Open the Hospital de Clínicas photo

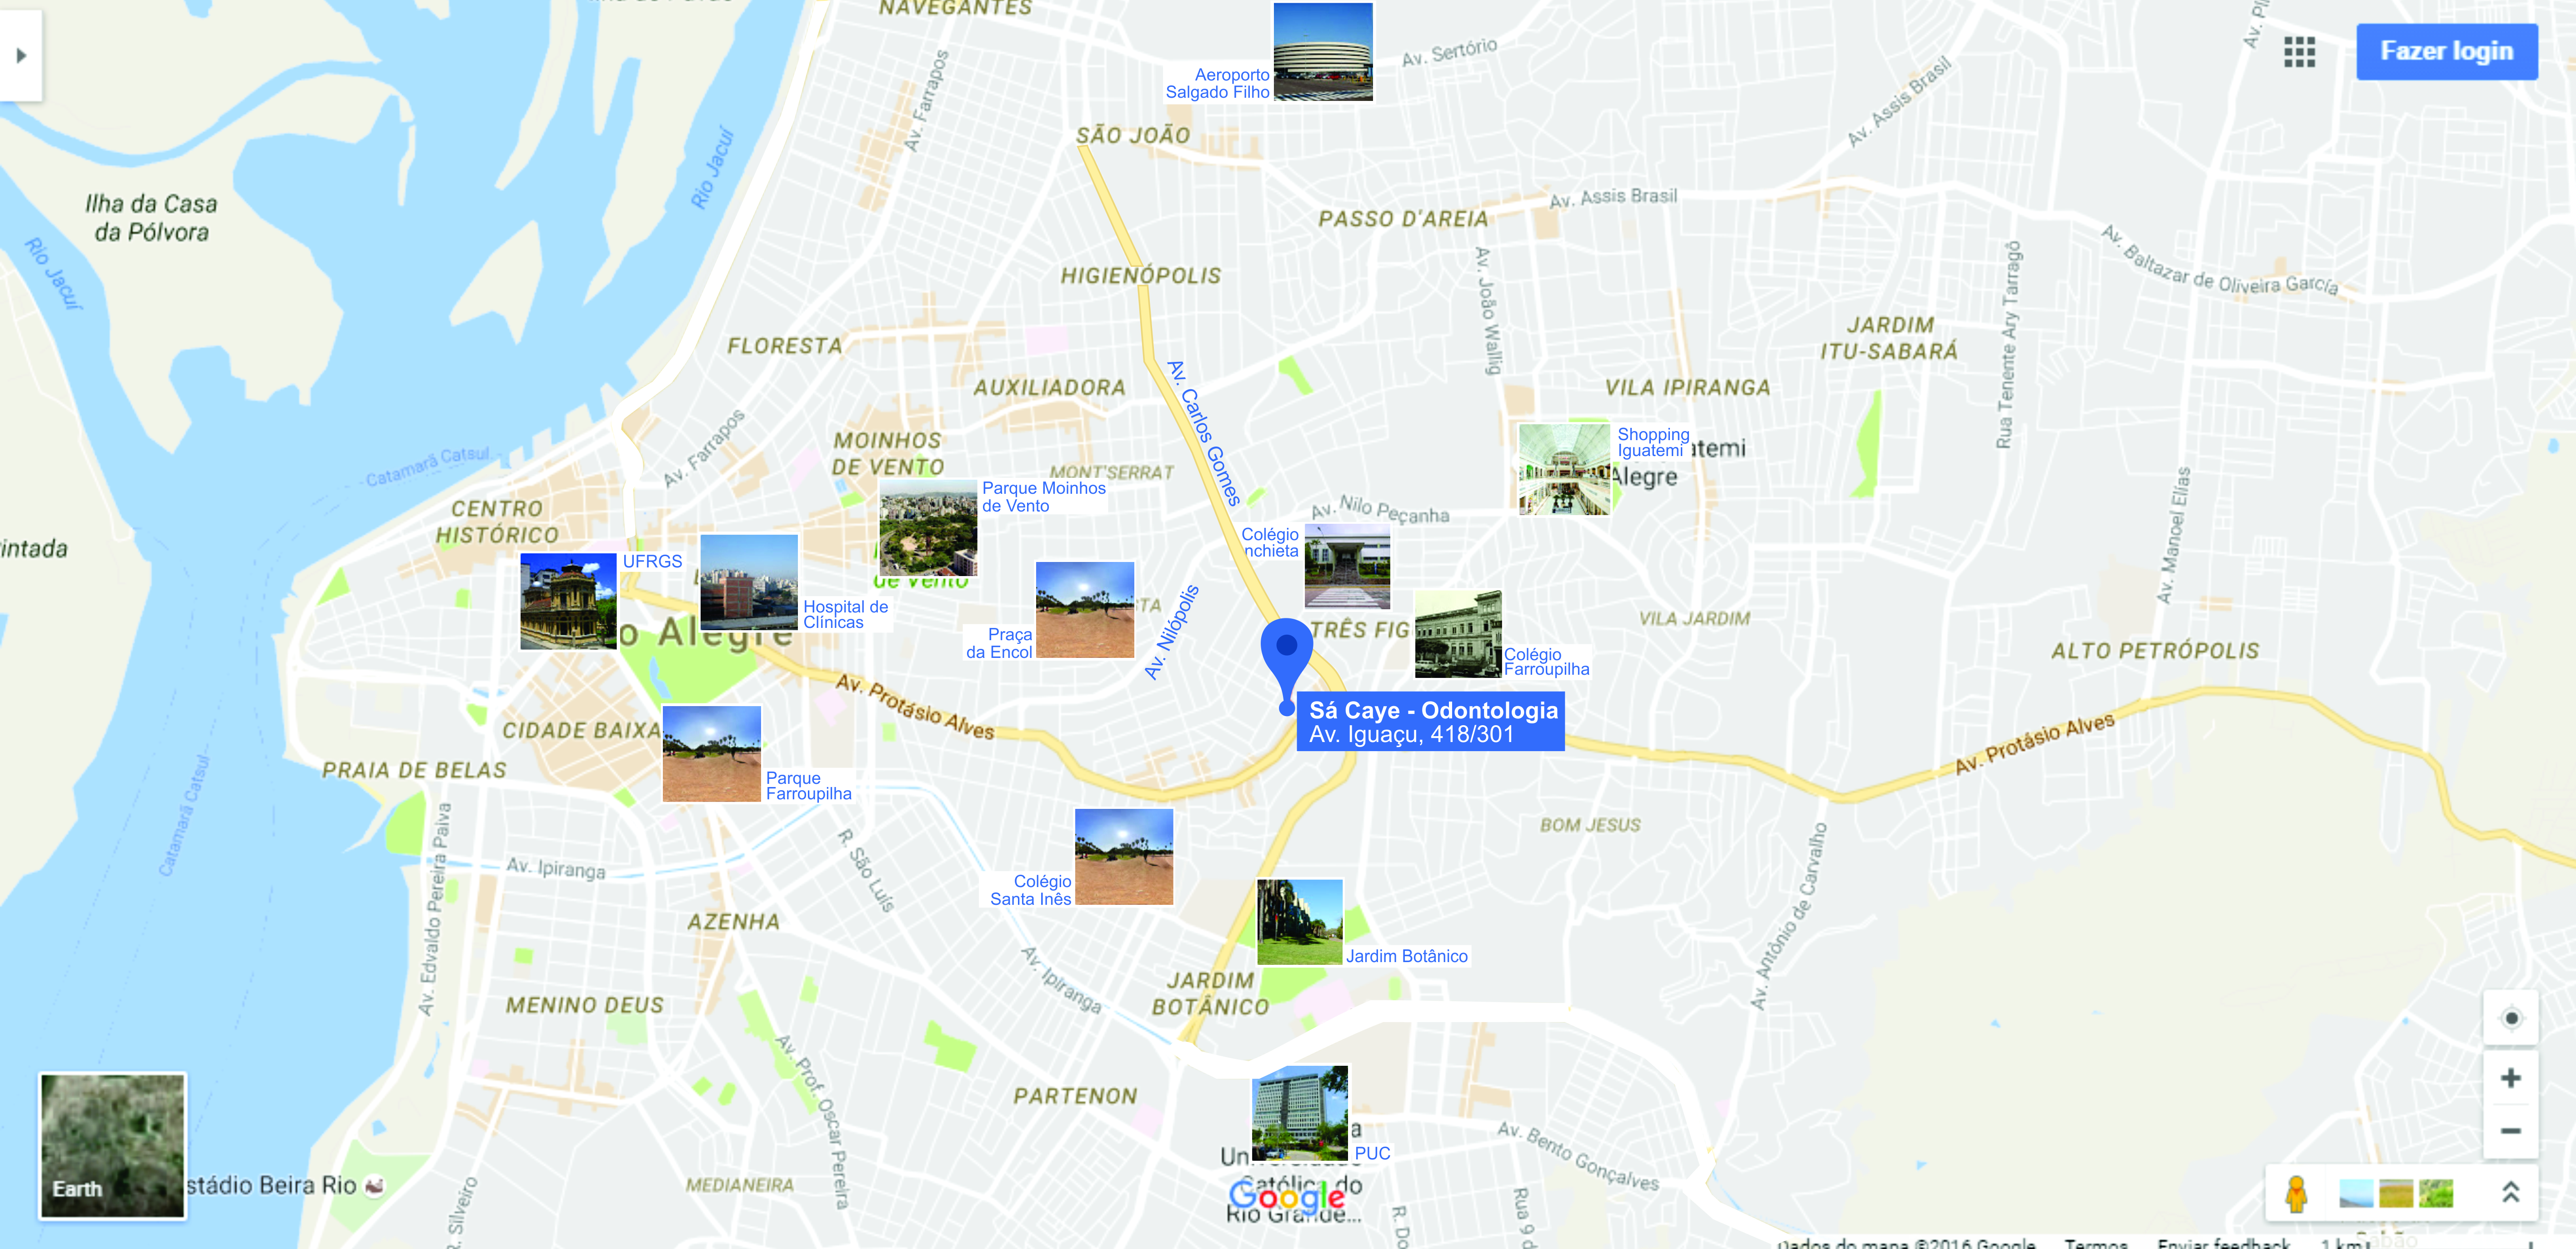(749, 582)
